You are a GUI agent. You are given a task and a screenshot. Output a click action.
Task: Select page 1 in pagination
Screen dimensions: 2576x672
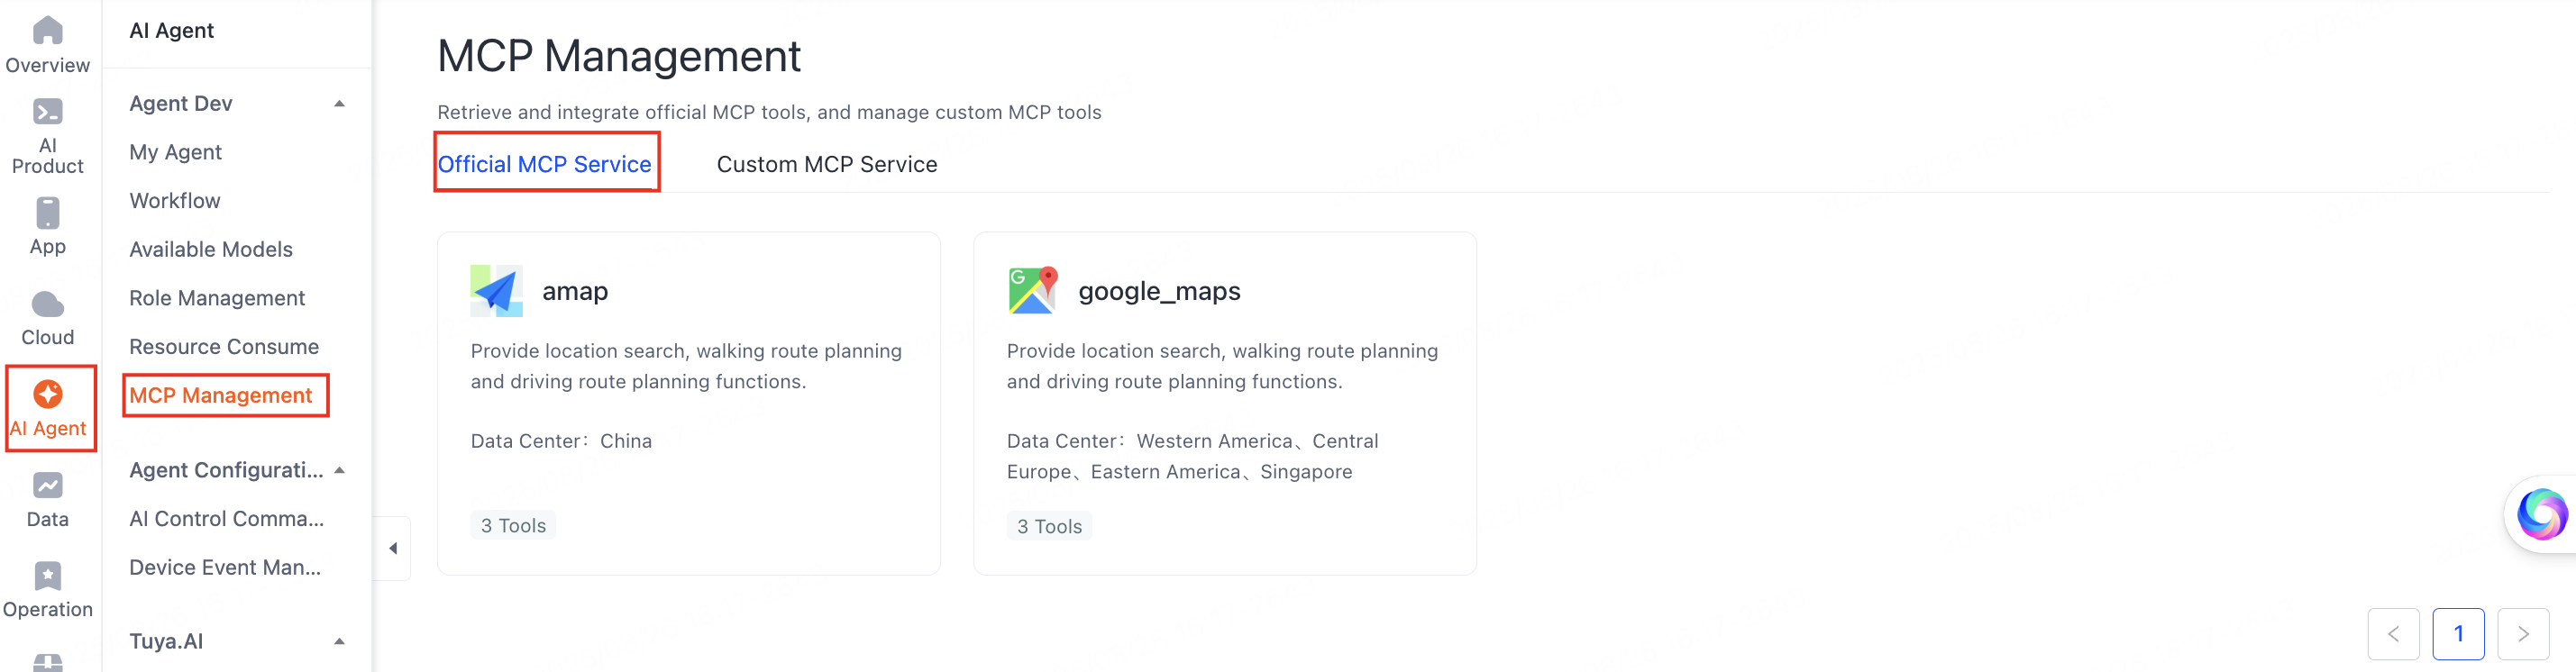[2458, 634]
